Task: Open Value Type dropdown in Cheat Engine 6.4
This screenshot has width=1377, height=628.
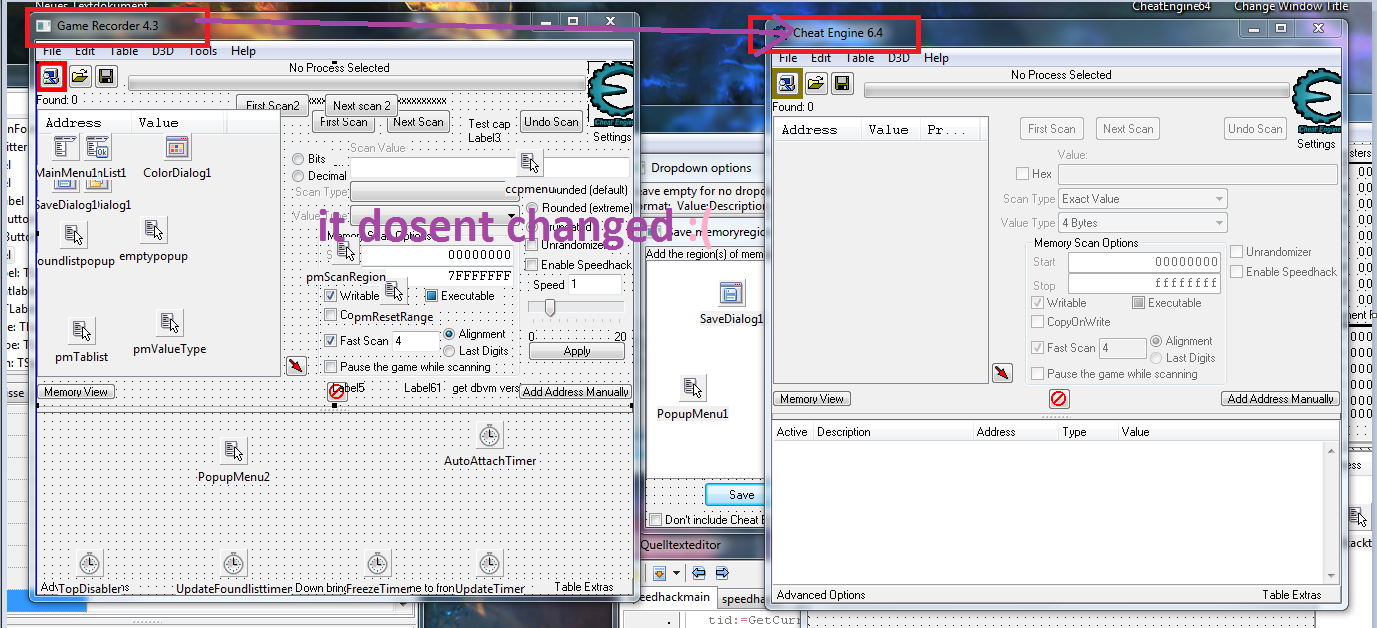Action: pyautogui.click(x=1143, y=223)
